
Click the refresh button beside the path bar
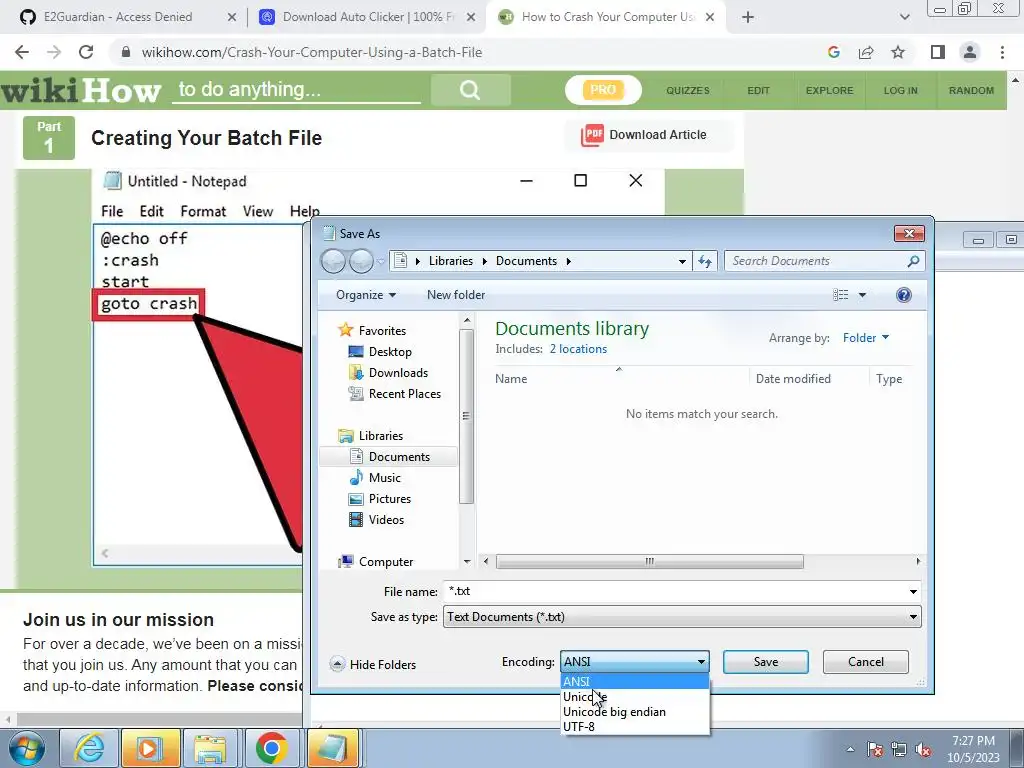[x=705, y=261]
